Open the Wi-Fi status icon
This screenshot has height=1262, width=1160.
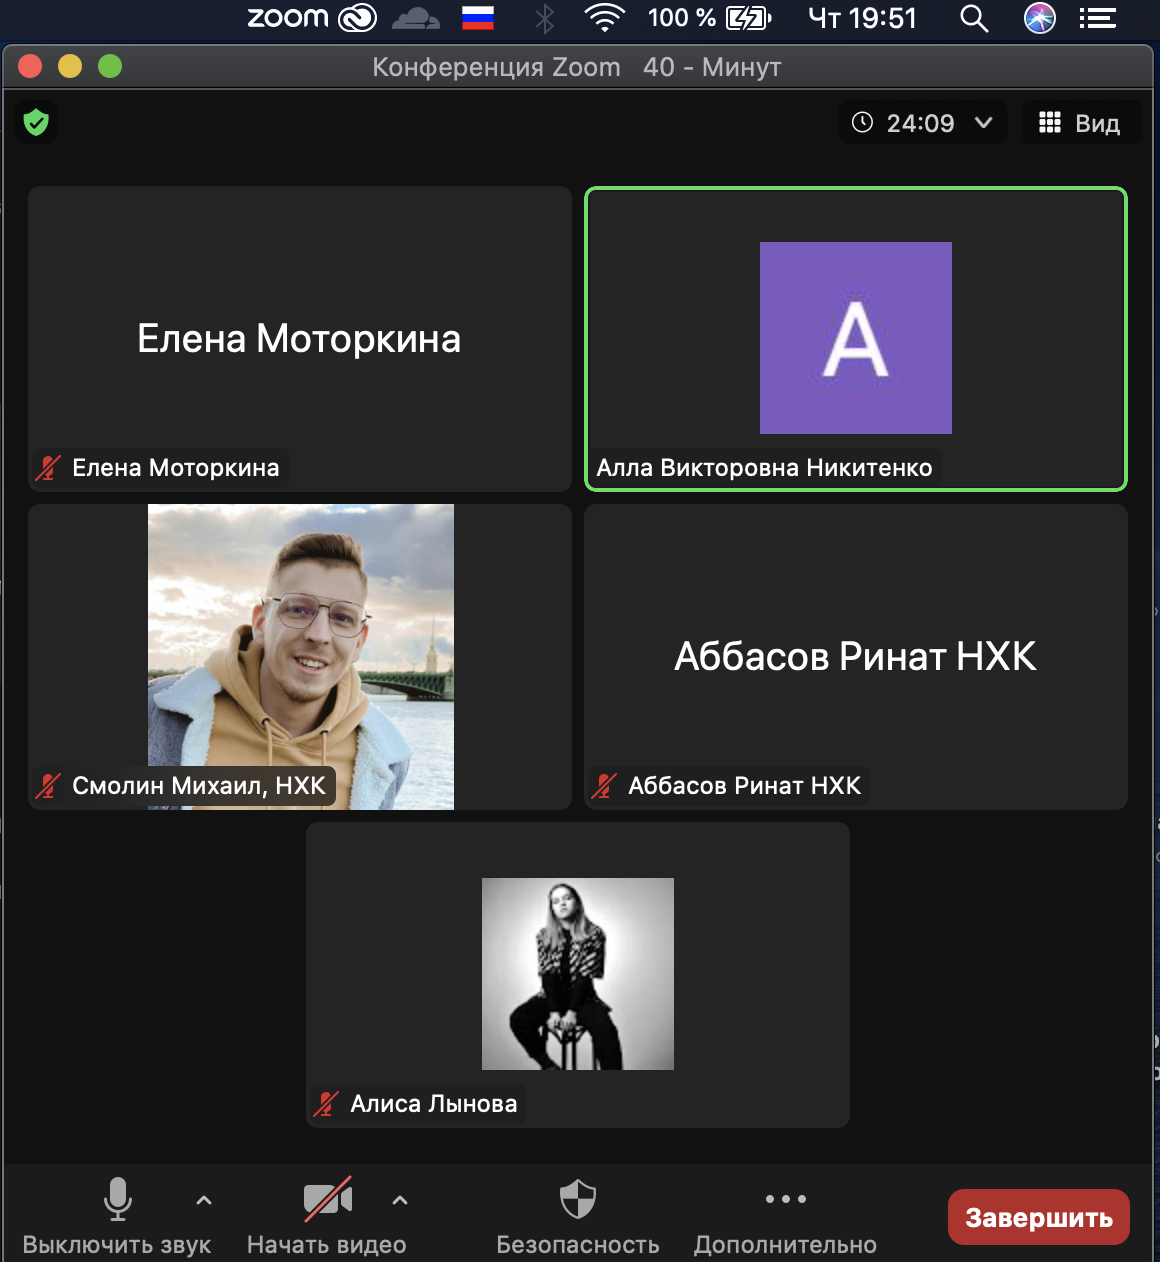[604, 18]
